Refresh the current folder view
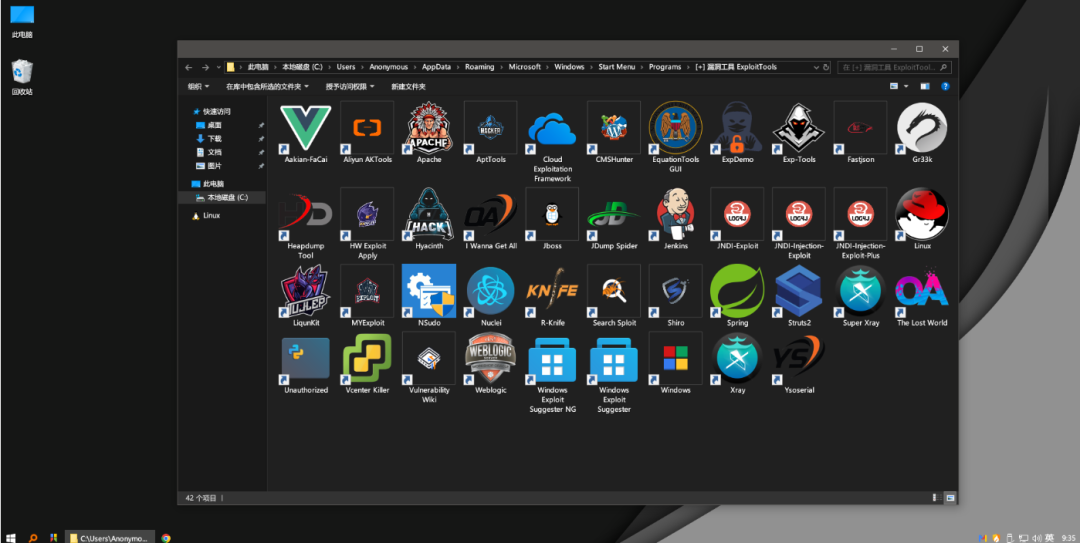This screenshot has width=1080, height=543. 826,68
